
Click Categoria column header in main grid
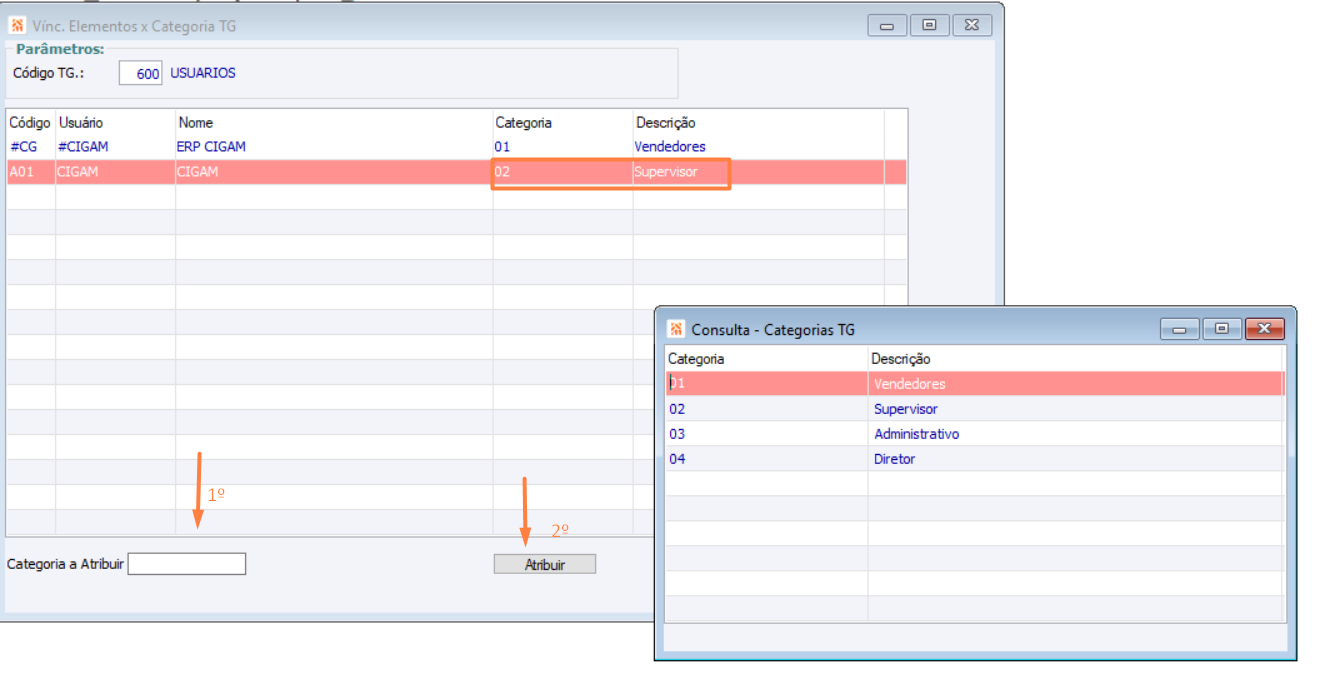coord(524,122)
